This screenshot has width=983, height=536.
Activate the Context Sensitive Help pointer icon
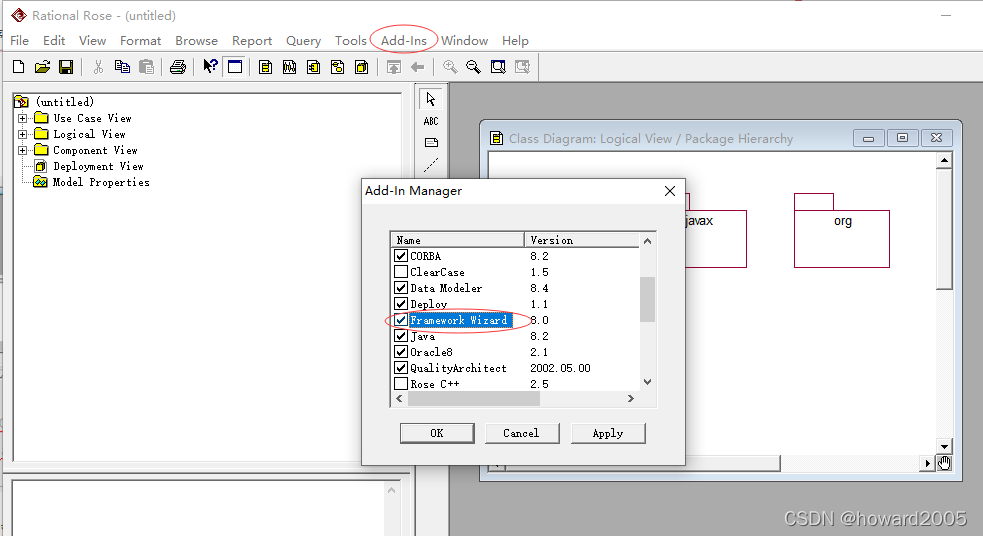click(210, 66)
